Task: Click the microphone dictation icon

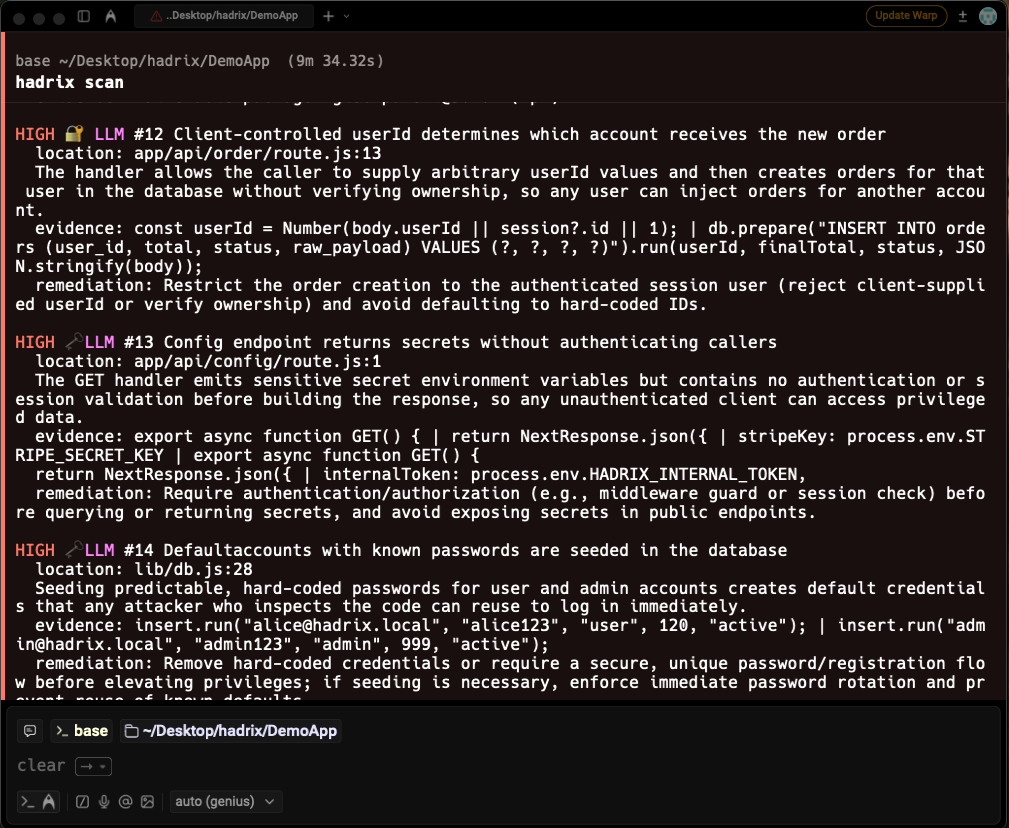Action: [103, 801]
